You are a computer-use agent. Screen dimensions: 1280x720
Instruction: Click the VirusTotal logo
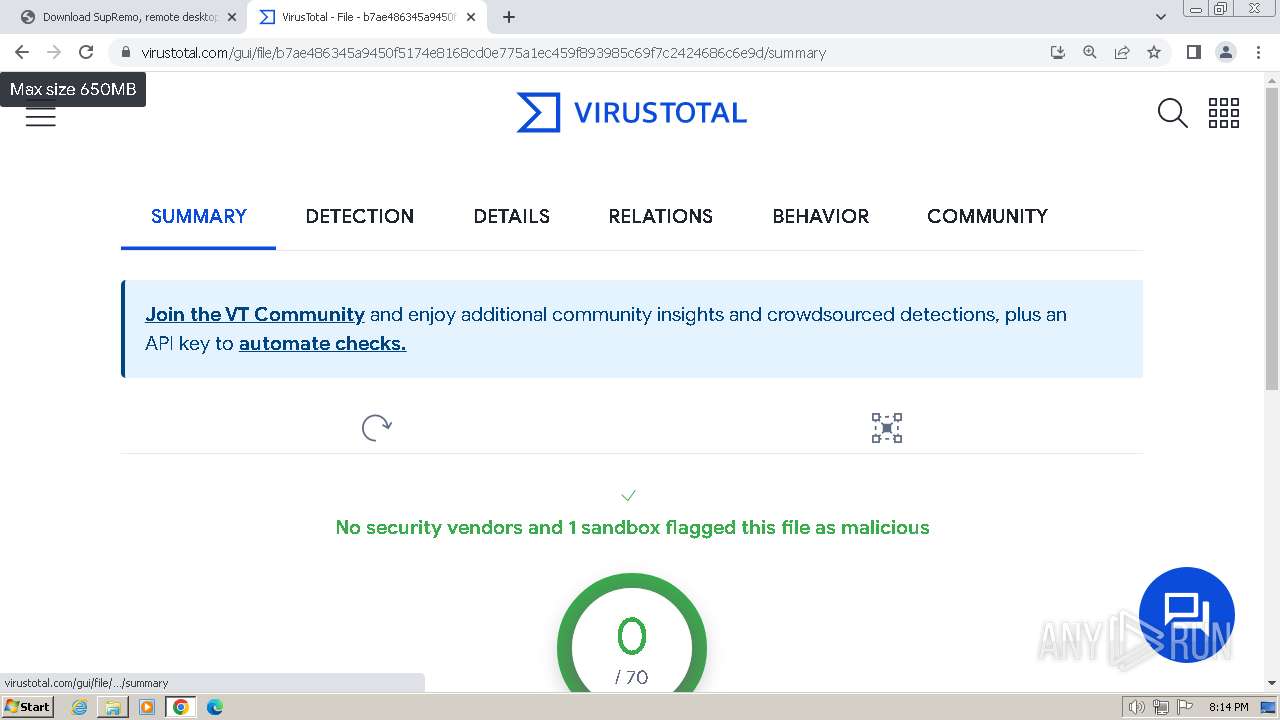point(631,113)
